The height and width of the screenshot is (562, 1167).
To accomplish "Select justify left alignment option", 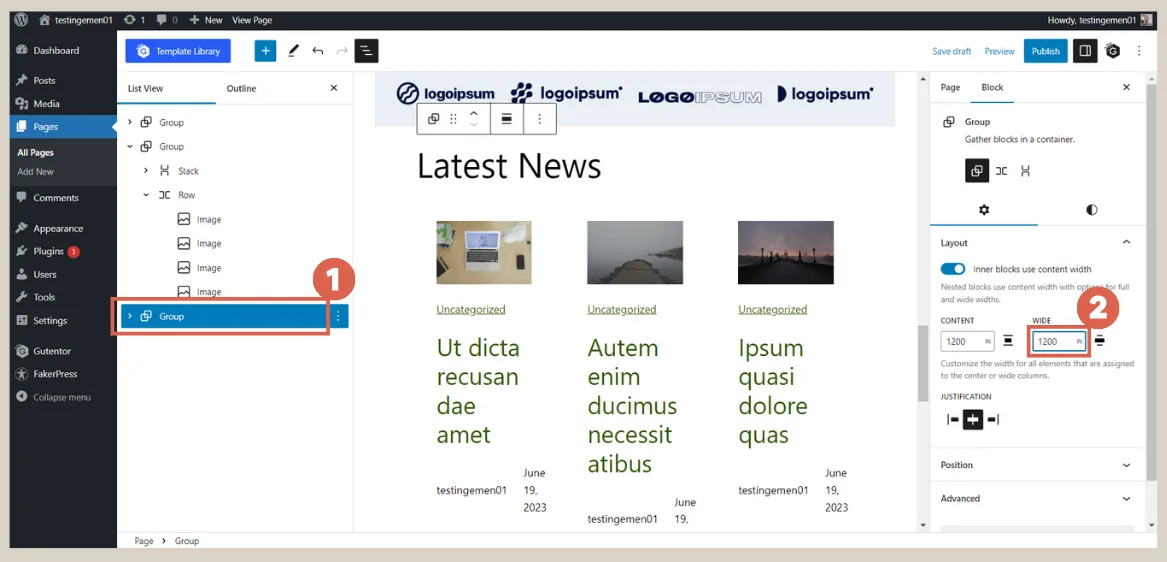I will (x=952, y=420).
